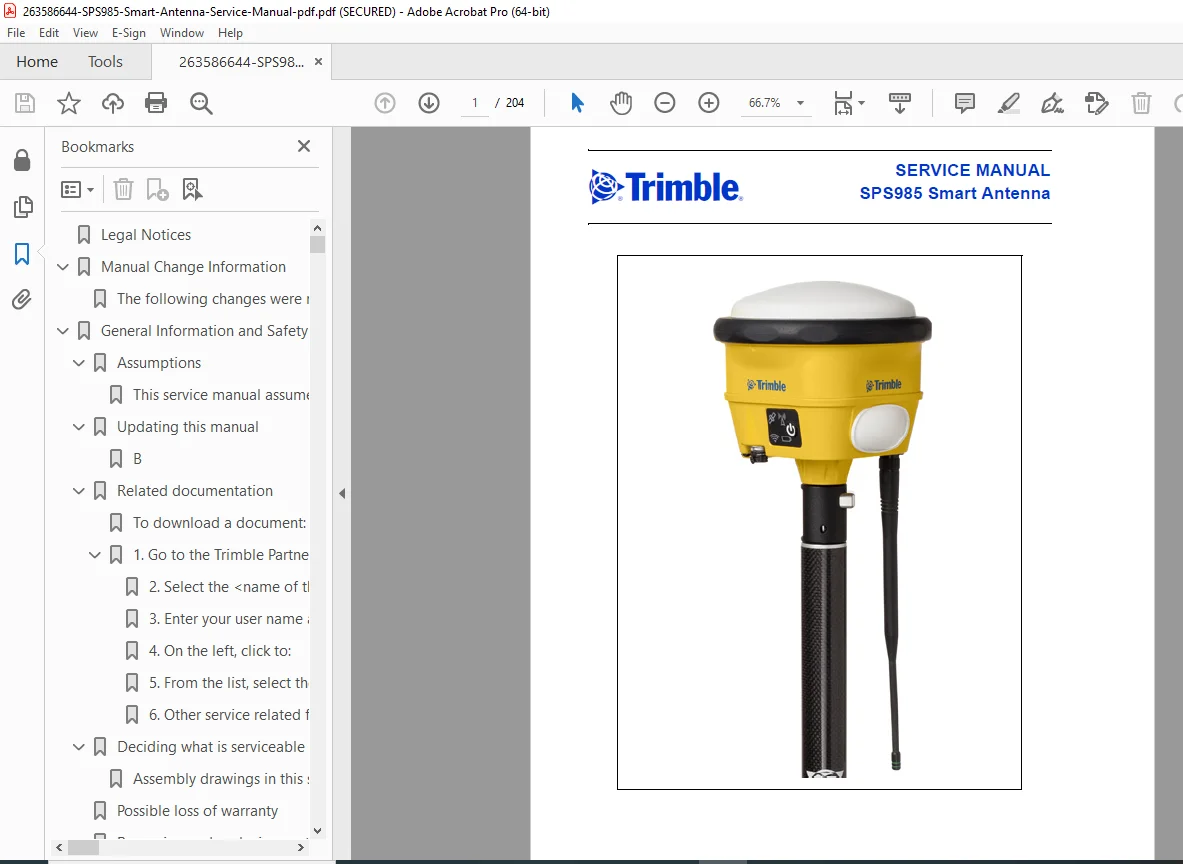Click the toolbar trash delete icon
Image resolution: width=1183 pixels, height=864 pixels.
coord(1141,103)
